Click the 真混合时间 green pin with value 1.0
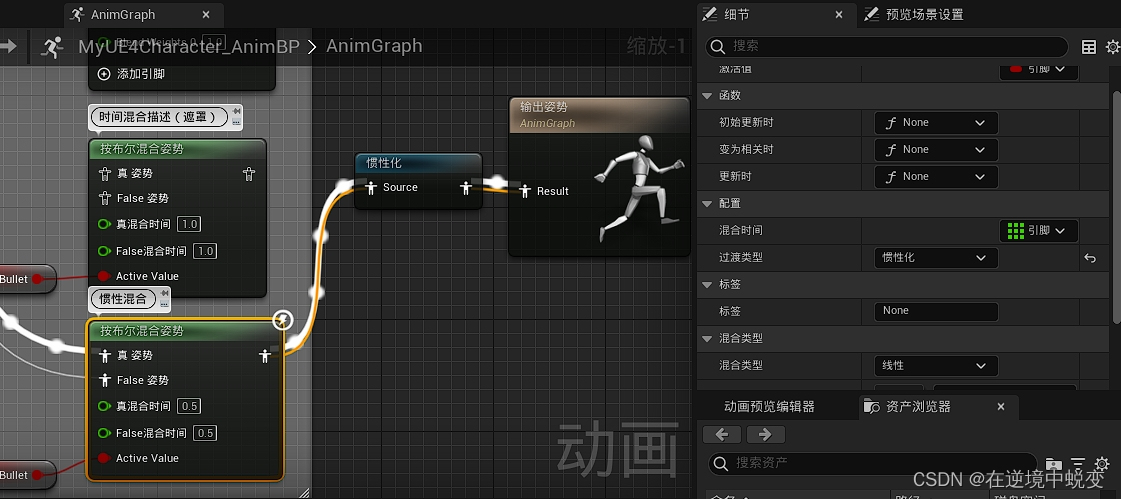 click(104, 224)
